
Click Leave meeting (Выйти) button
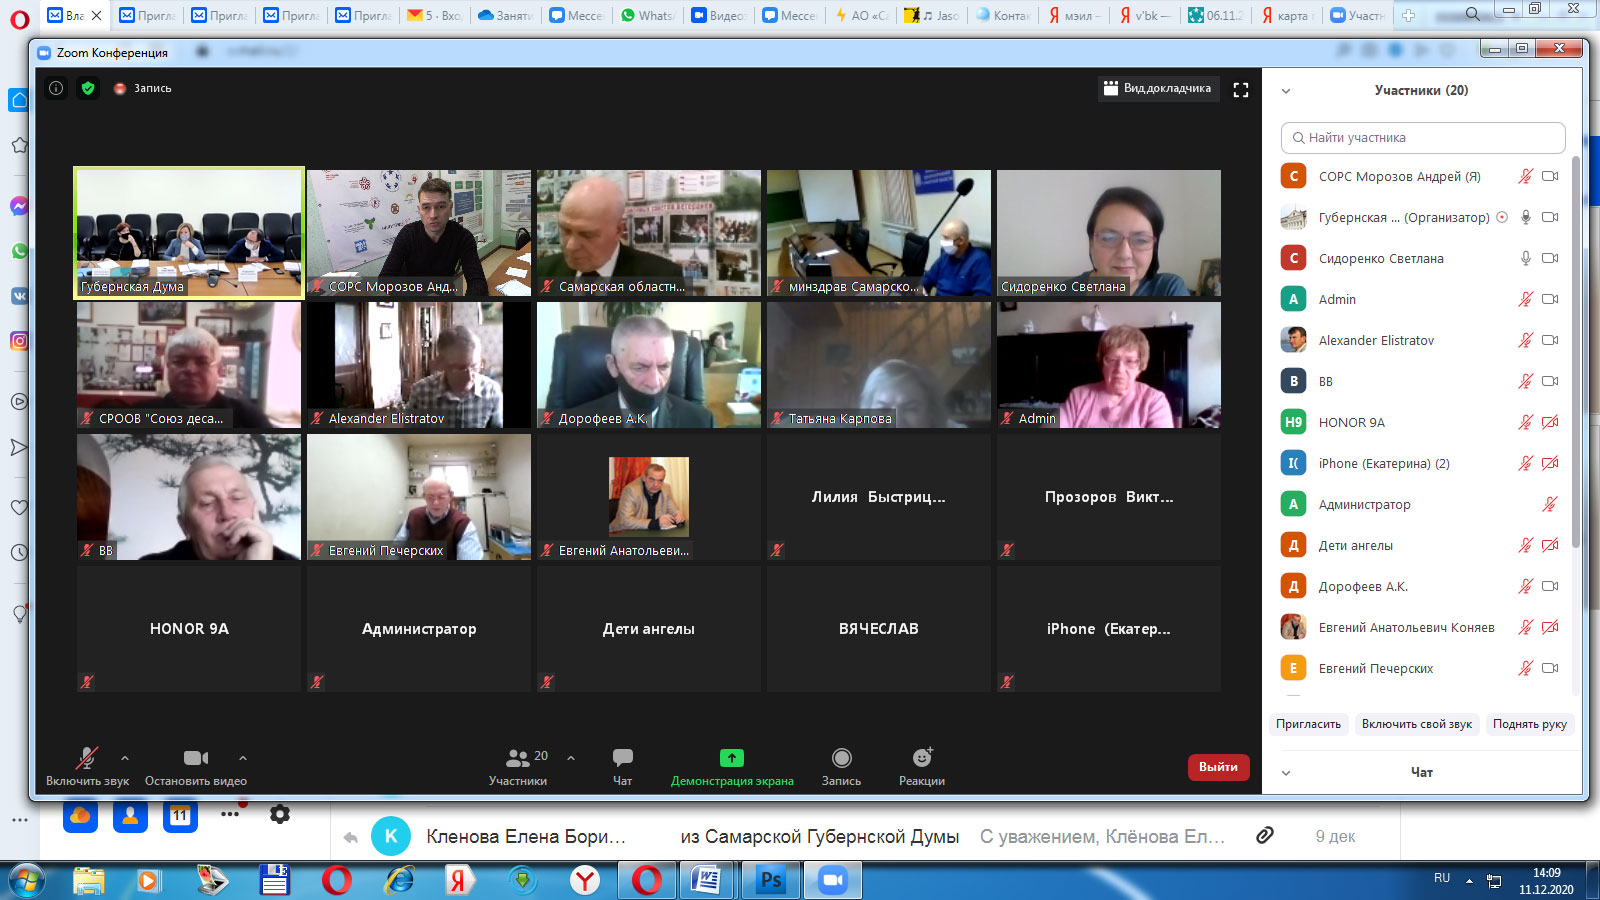[1218, 767]
